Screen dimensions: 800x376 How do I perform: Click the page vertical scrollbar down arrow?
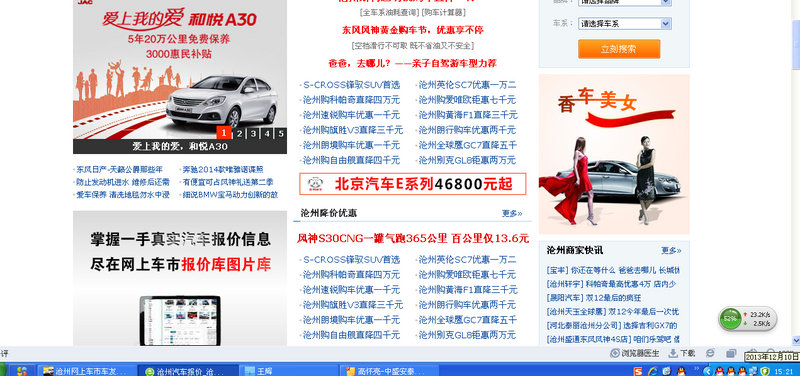(x=796, y=340)
